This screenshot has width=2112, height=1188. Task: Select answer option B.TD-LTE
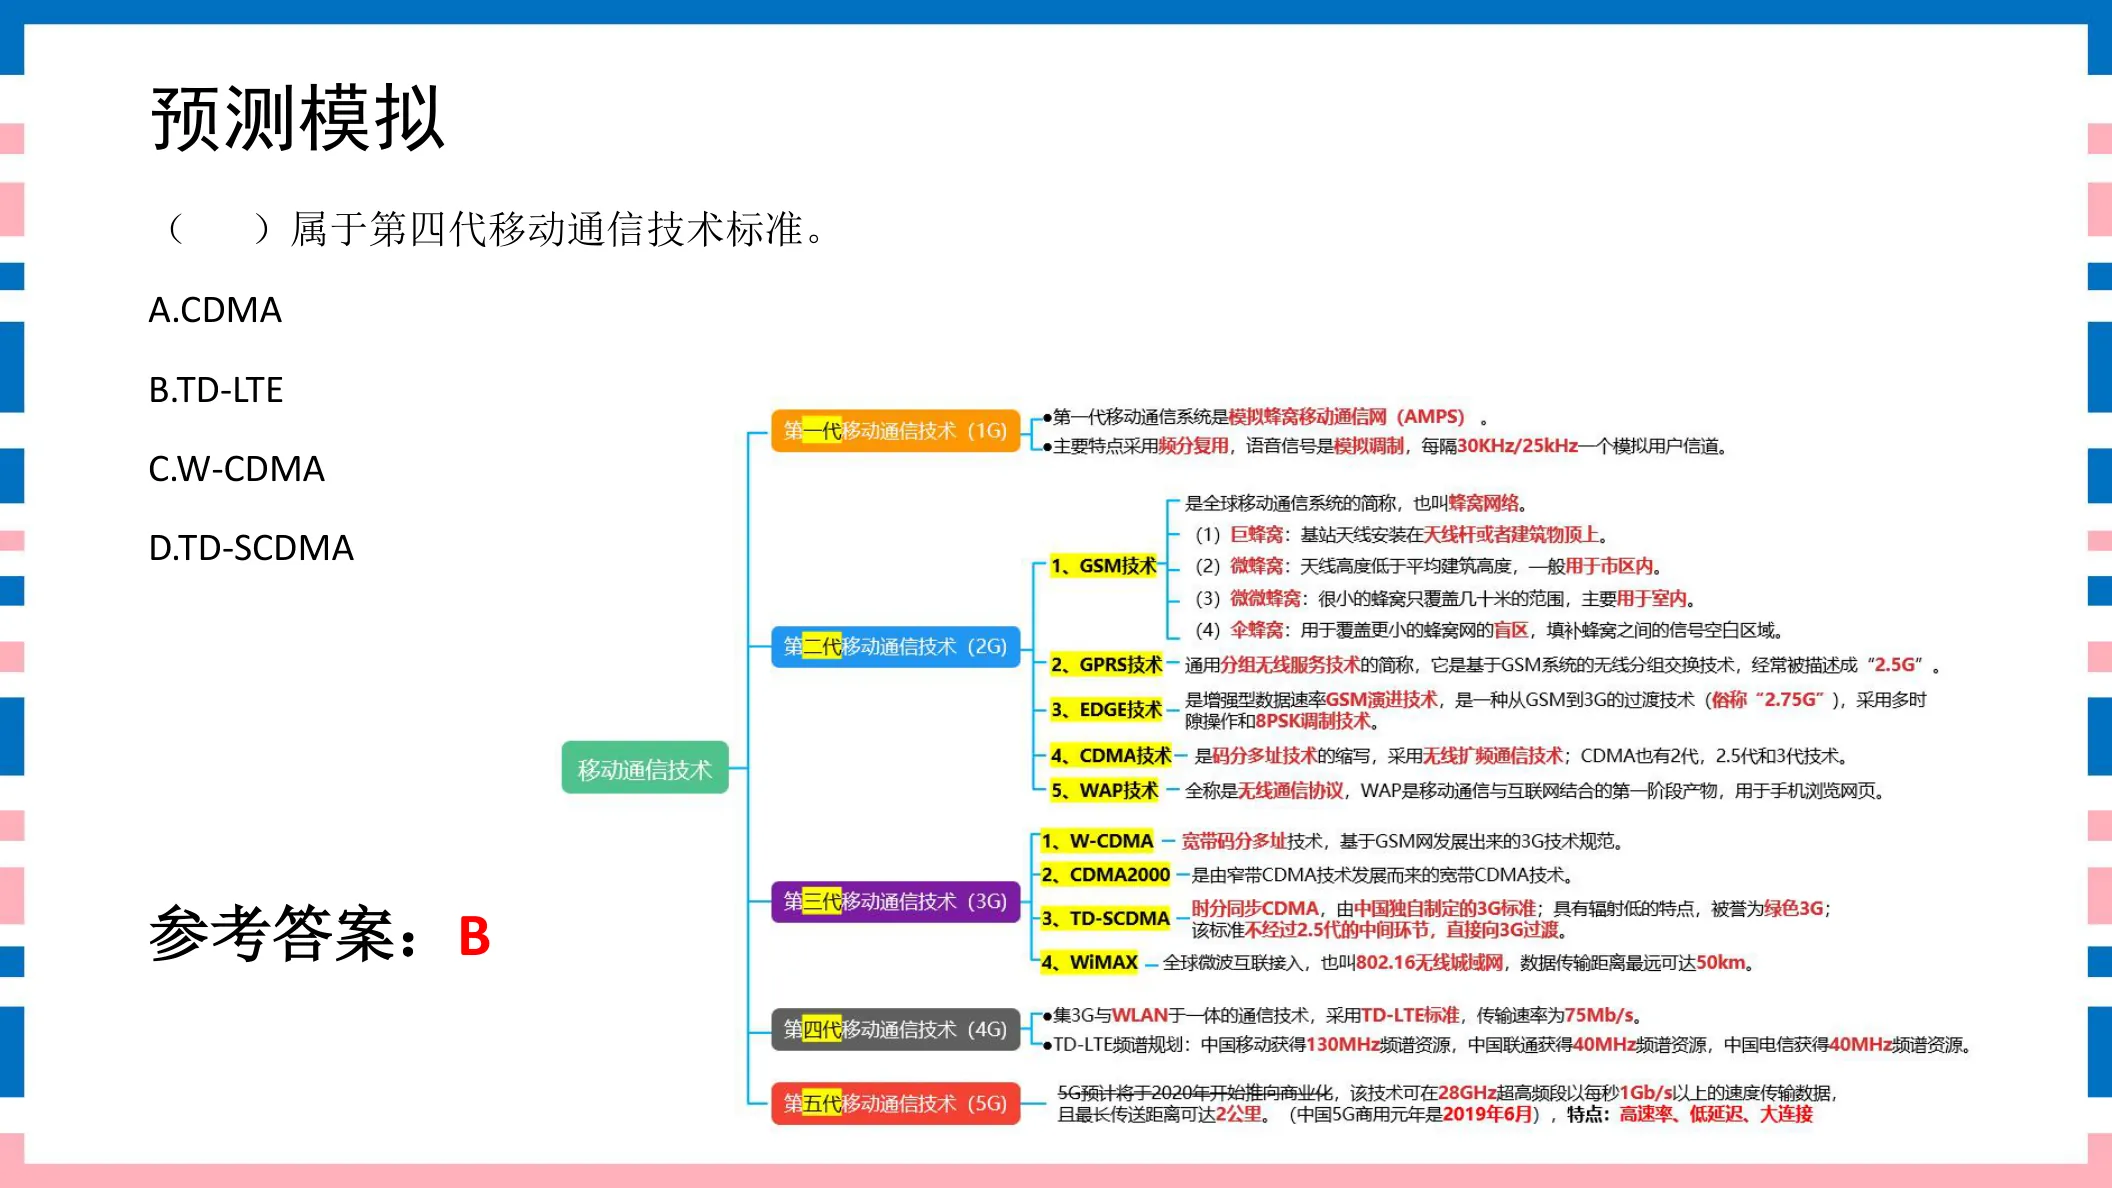pos(216,389)
